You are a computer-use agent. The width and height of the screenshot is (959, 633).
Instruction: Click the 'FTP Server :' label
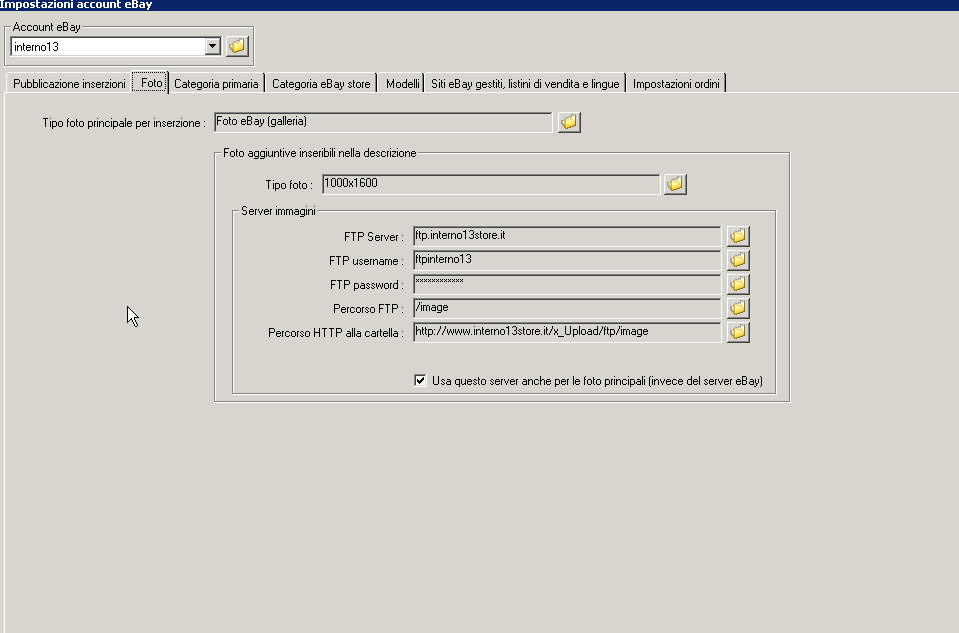374,237
